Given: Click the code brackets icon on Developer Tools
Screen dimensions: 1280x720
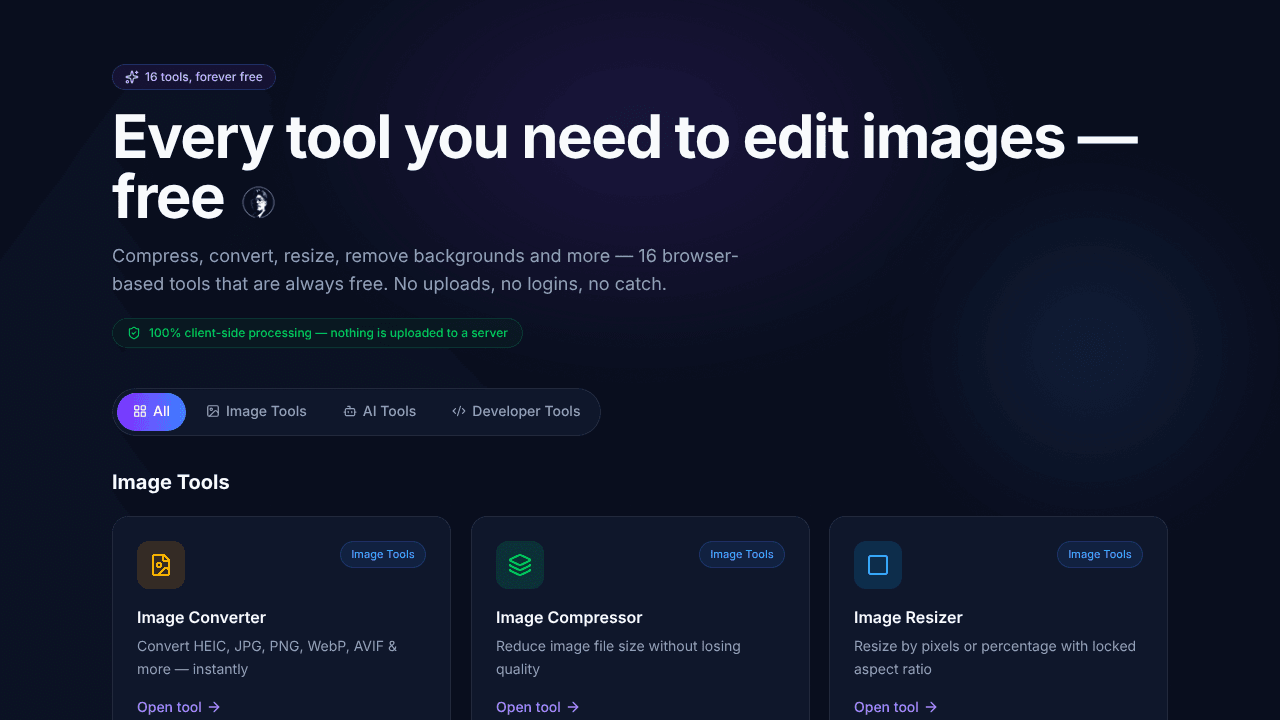Looking at the screenshot, I should [x=459, y=412].
